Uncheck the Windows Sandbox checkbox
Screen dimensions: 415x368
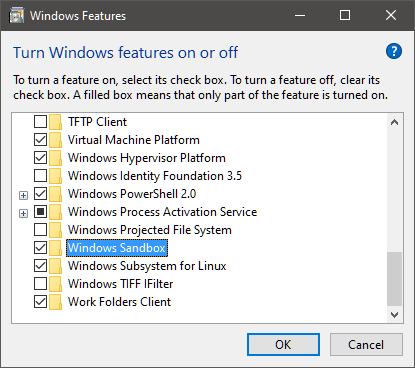point(41,248)
